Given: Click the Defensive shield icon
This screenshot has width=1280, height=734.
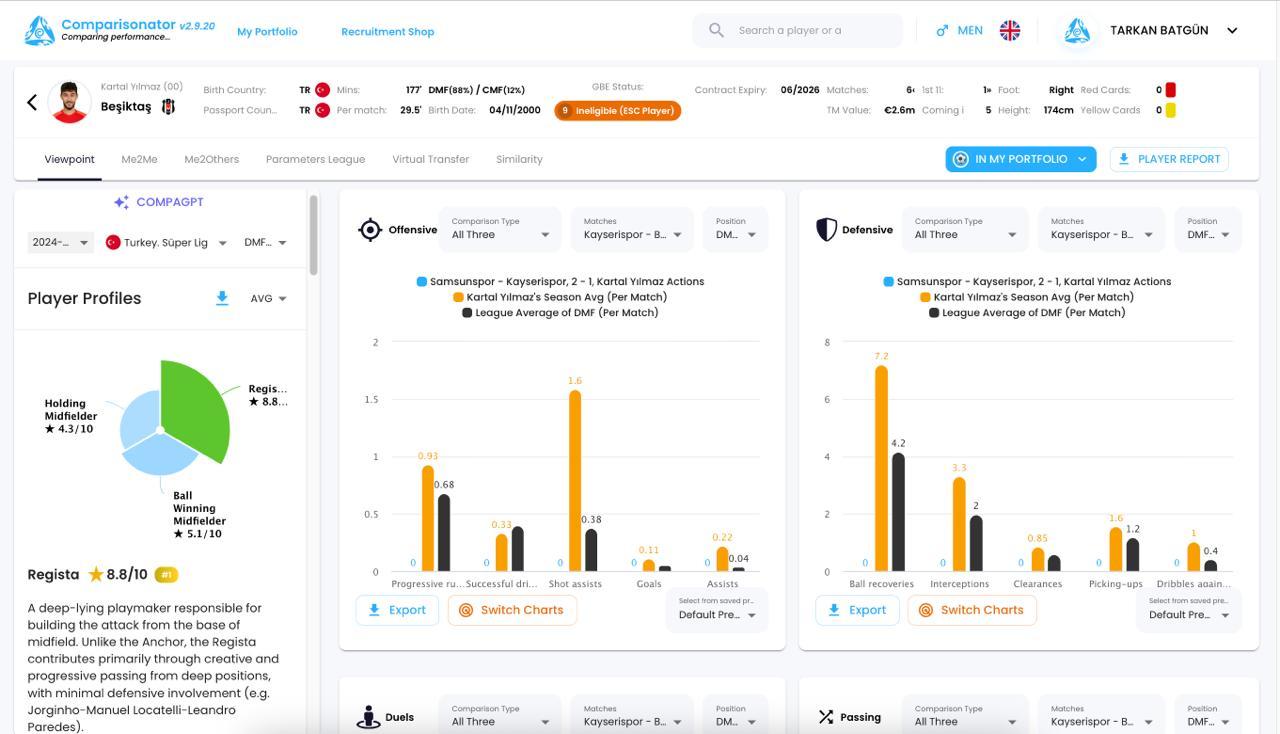Looking at the screenshot, I should click(x=826, y=230).
